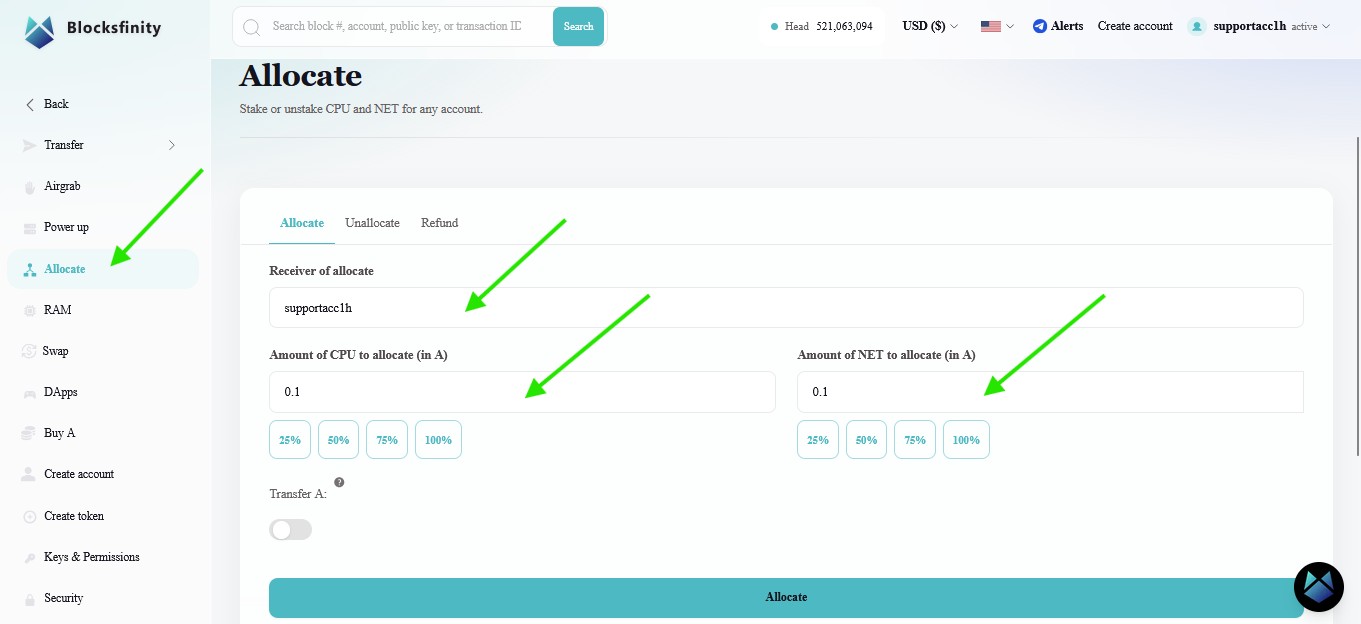Select the RAM icon in sidebar
The image size is (1361, 624).
29,310
